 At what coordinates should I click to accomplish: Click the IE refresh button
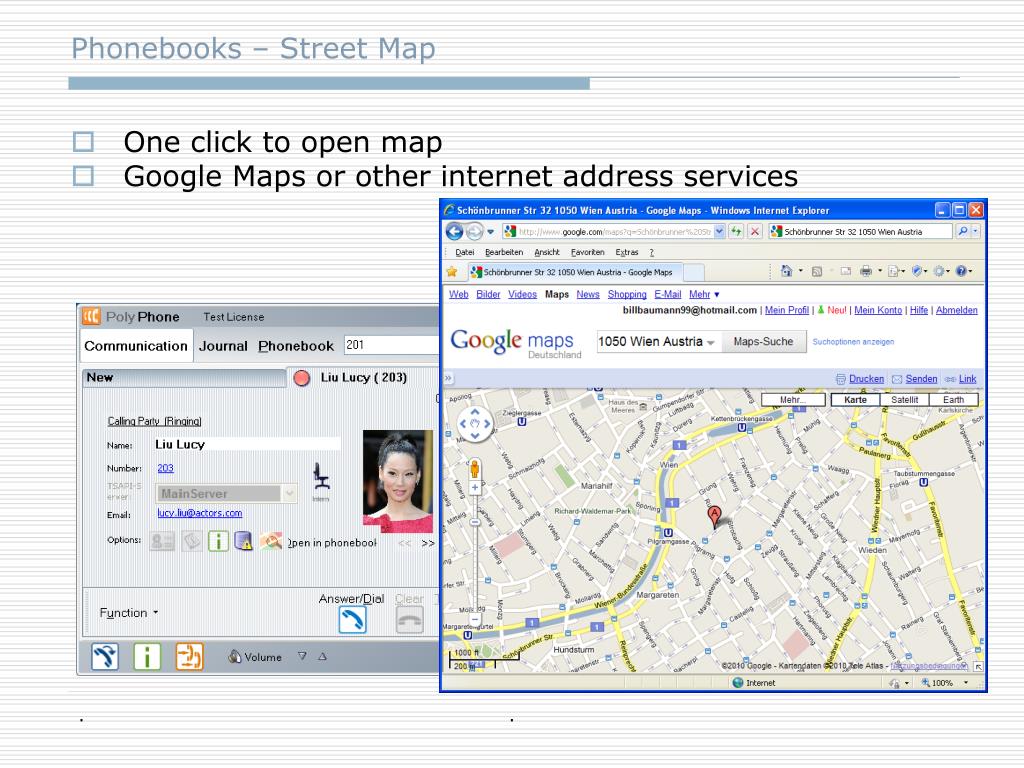coord(736,231)
